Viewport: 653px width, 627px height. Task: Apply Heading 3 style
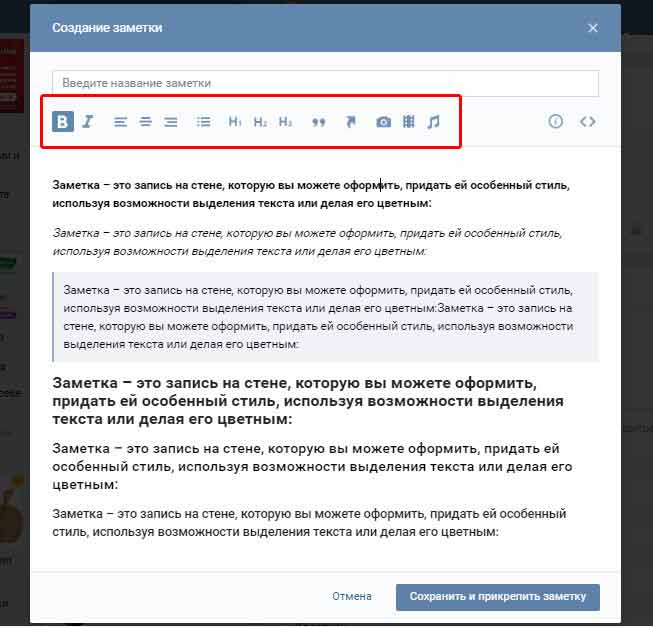(x=285, y=122)
